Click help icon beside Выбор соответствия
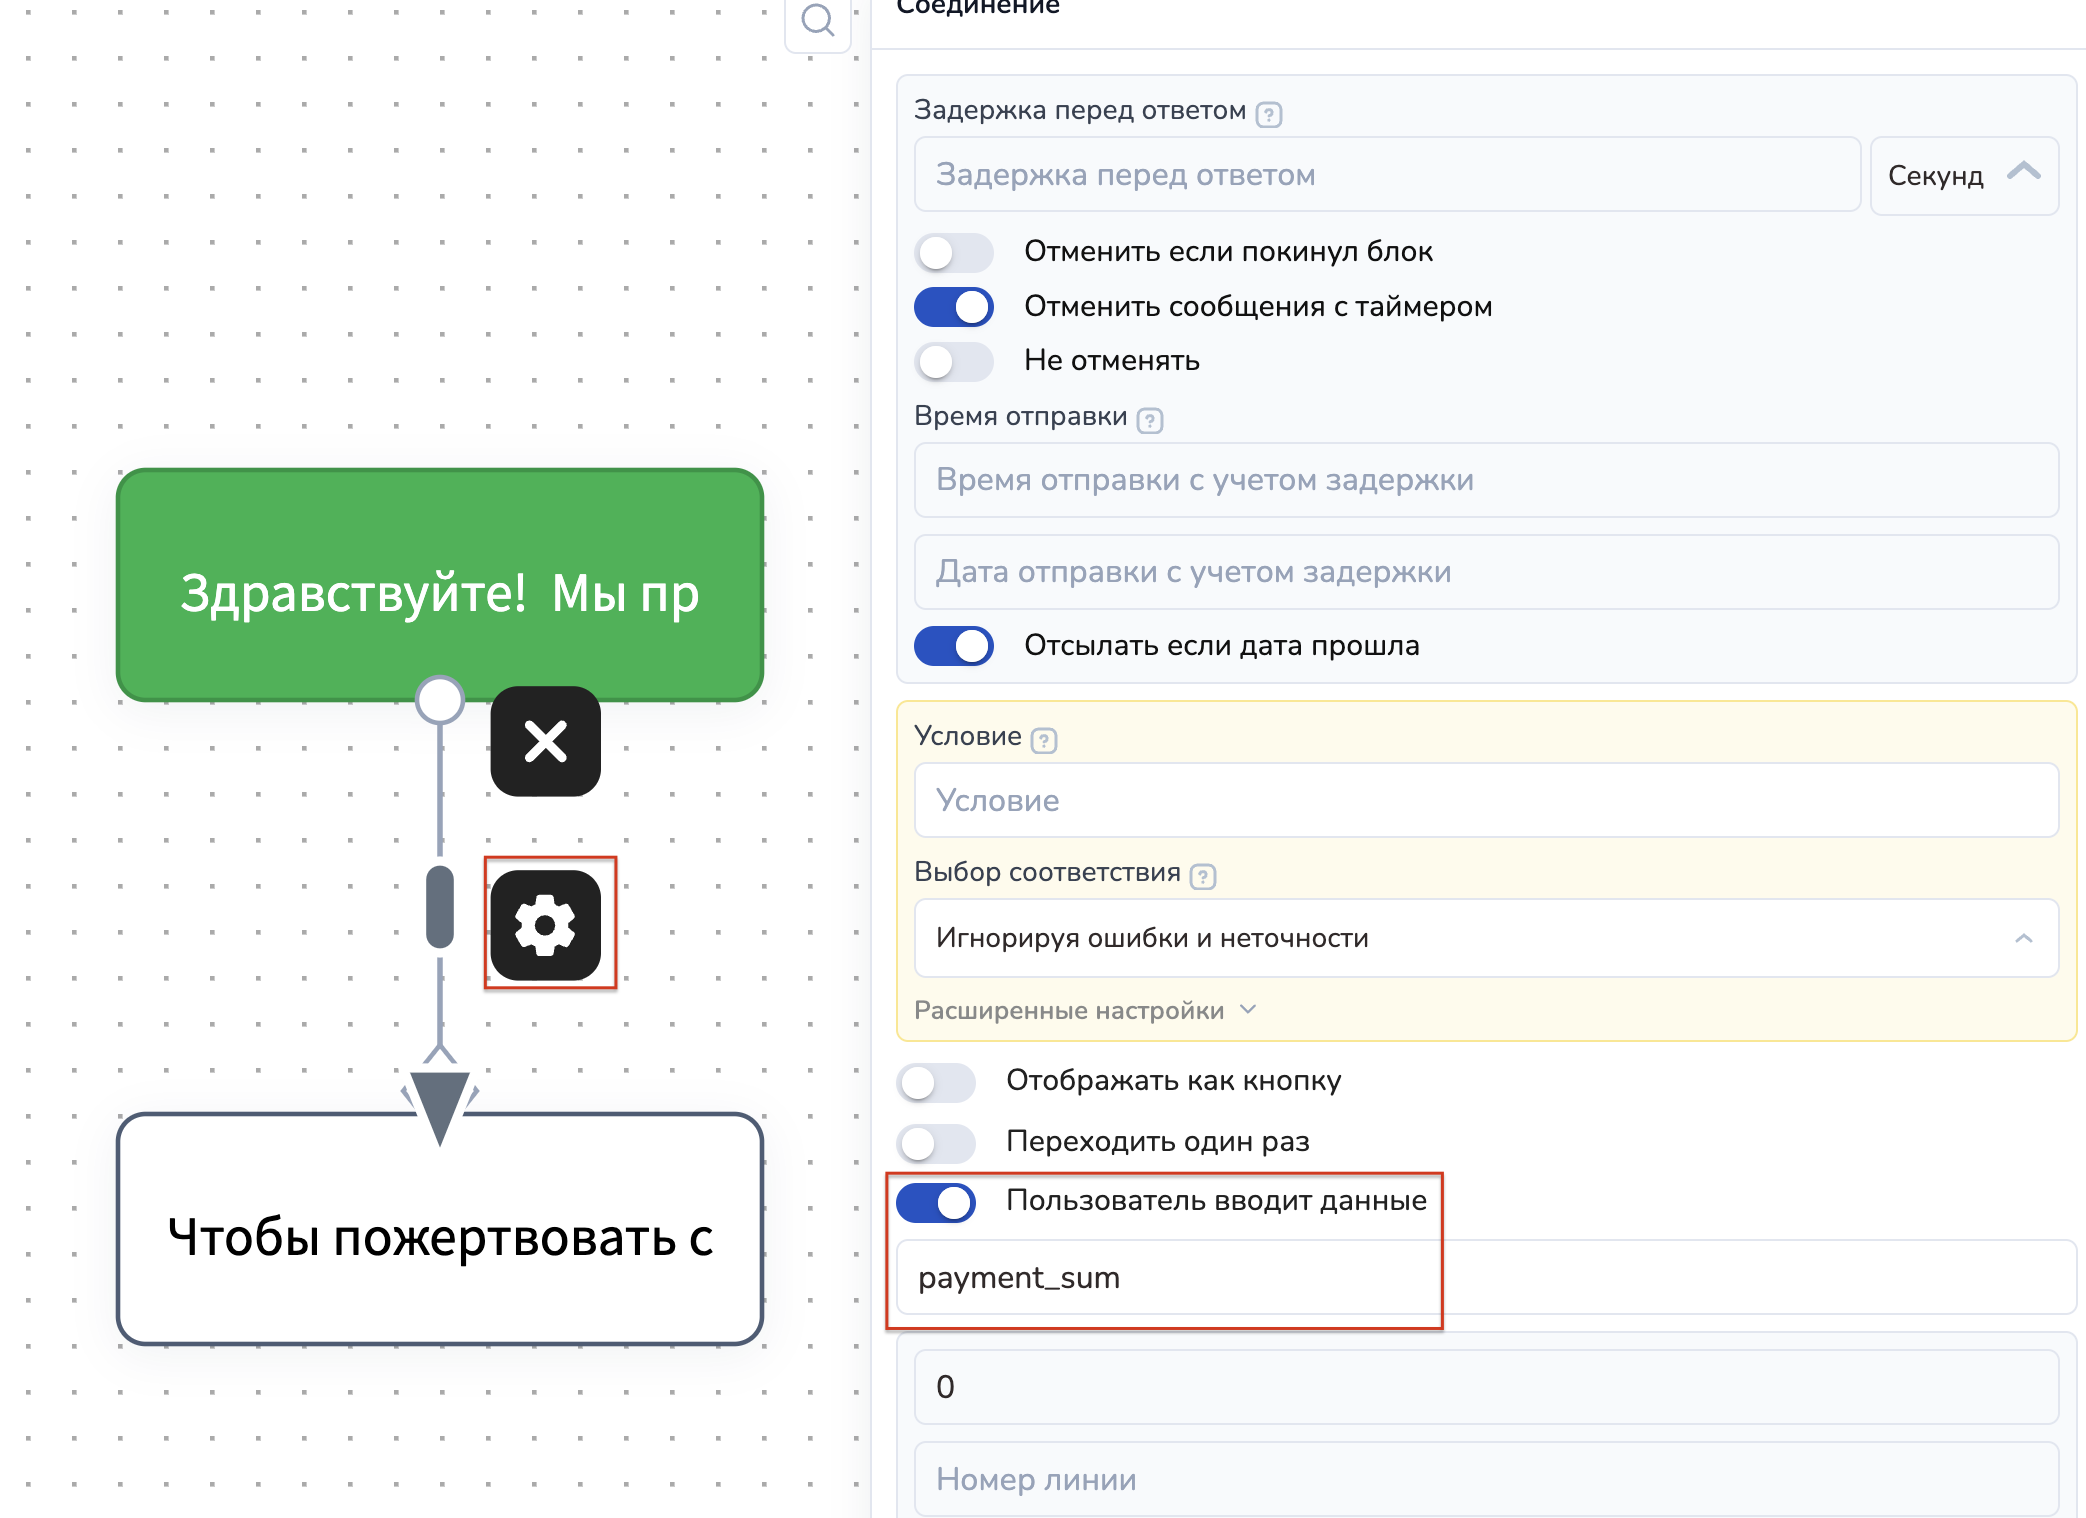 click(x=1202, y=876)
